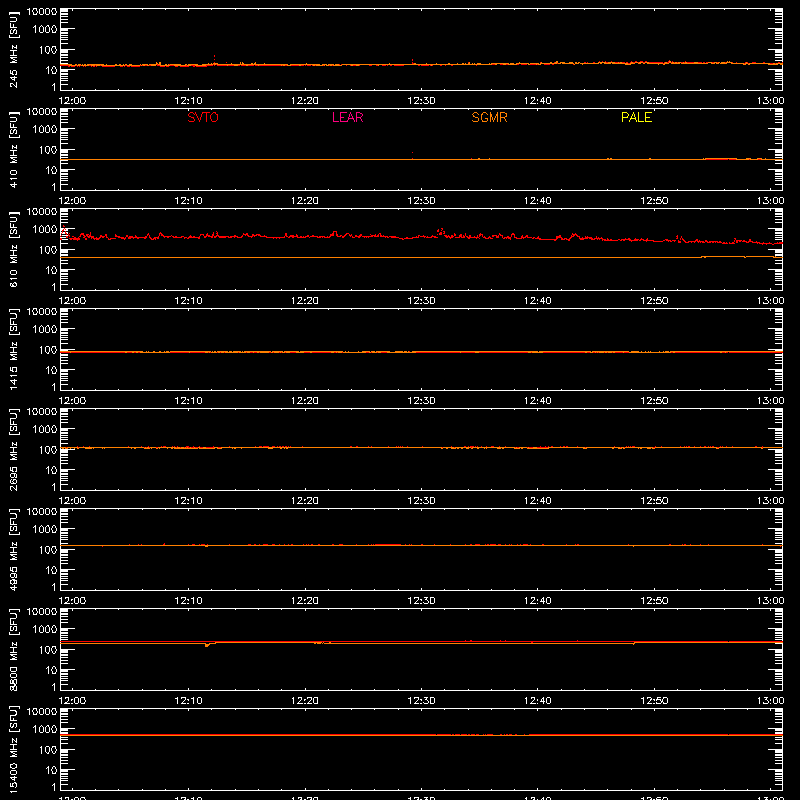Select the 15400 MHz [SFU] axis title
Viewport: 800px width, 800px height.
coord(13,749)
